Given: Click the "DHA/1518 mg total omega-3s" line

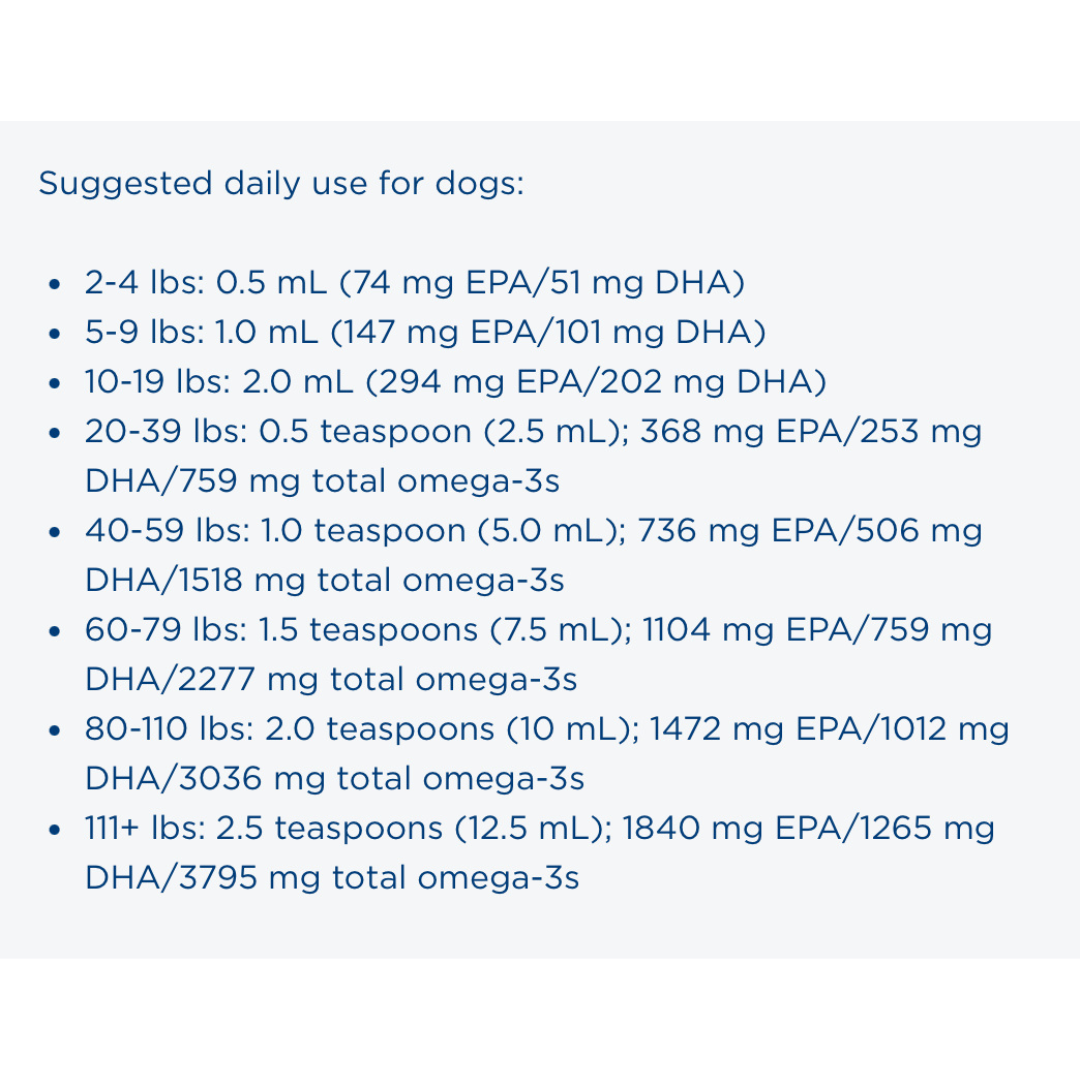Looking at the screenshot, I should pyautogui.click(x=325, y=580).
